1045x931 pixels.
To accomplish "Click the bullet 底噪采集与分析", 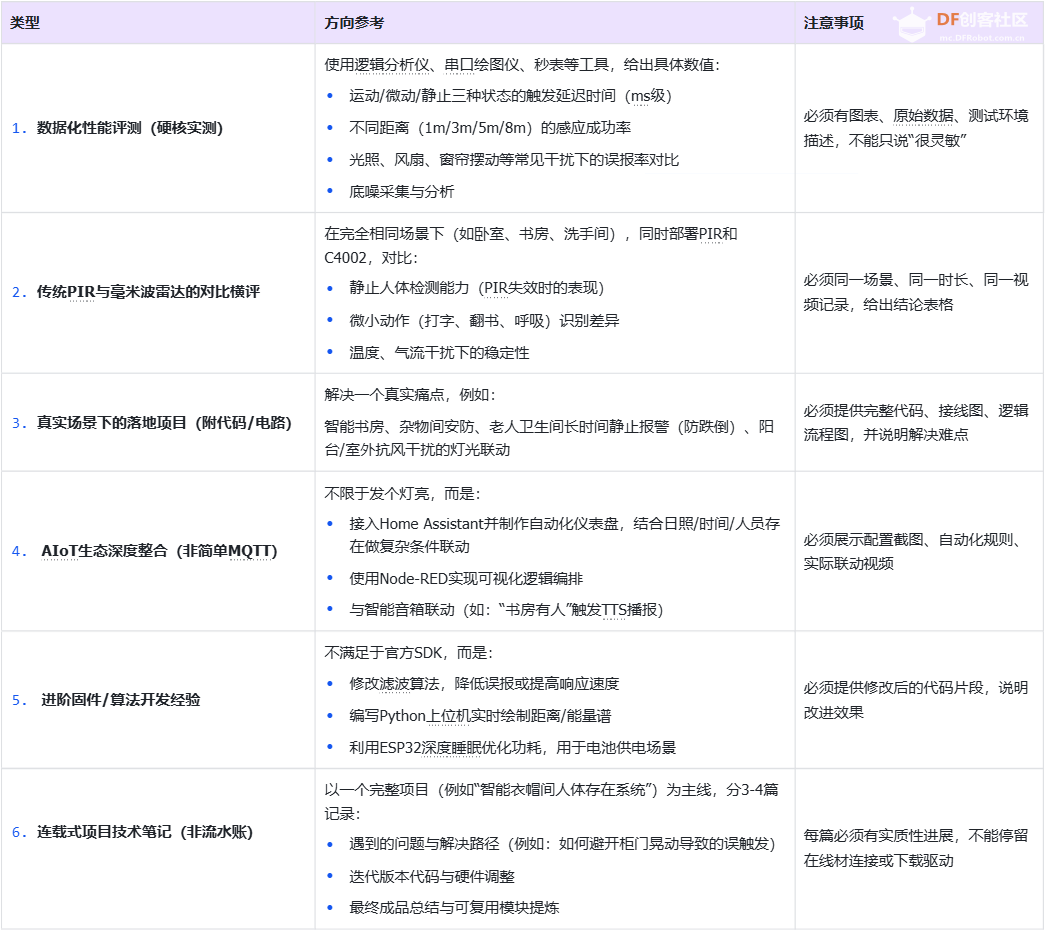I will click(401, 192).
